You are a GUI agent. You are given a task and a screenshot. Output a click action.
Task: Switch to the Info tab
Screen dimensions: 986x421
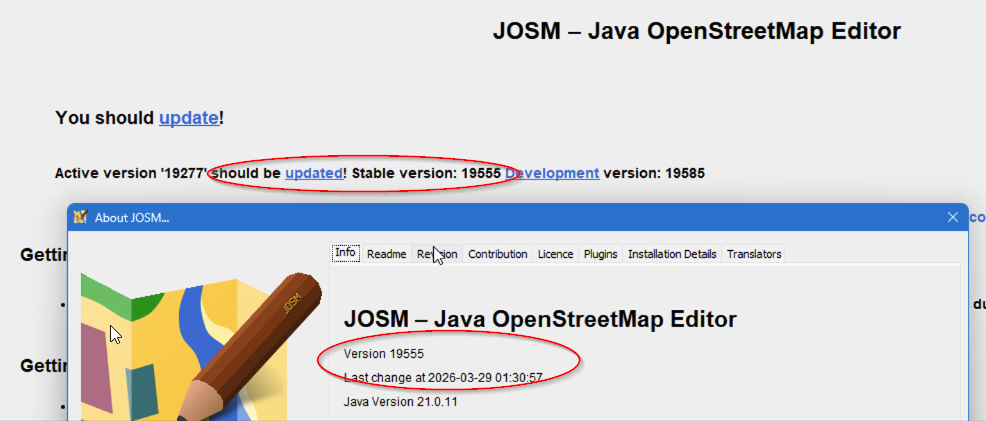(345, 253)
